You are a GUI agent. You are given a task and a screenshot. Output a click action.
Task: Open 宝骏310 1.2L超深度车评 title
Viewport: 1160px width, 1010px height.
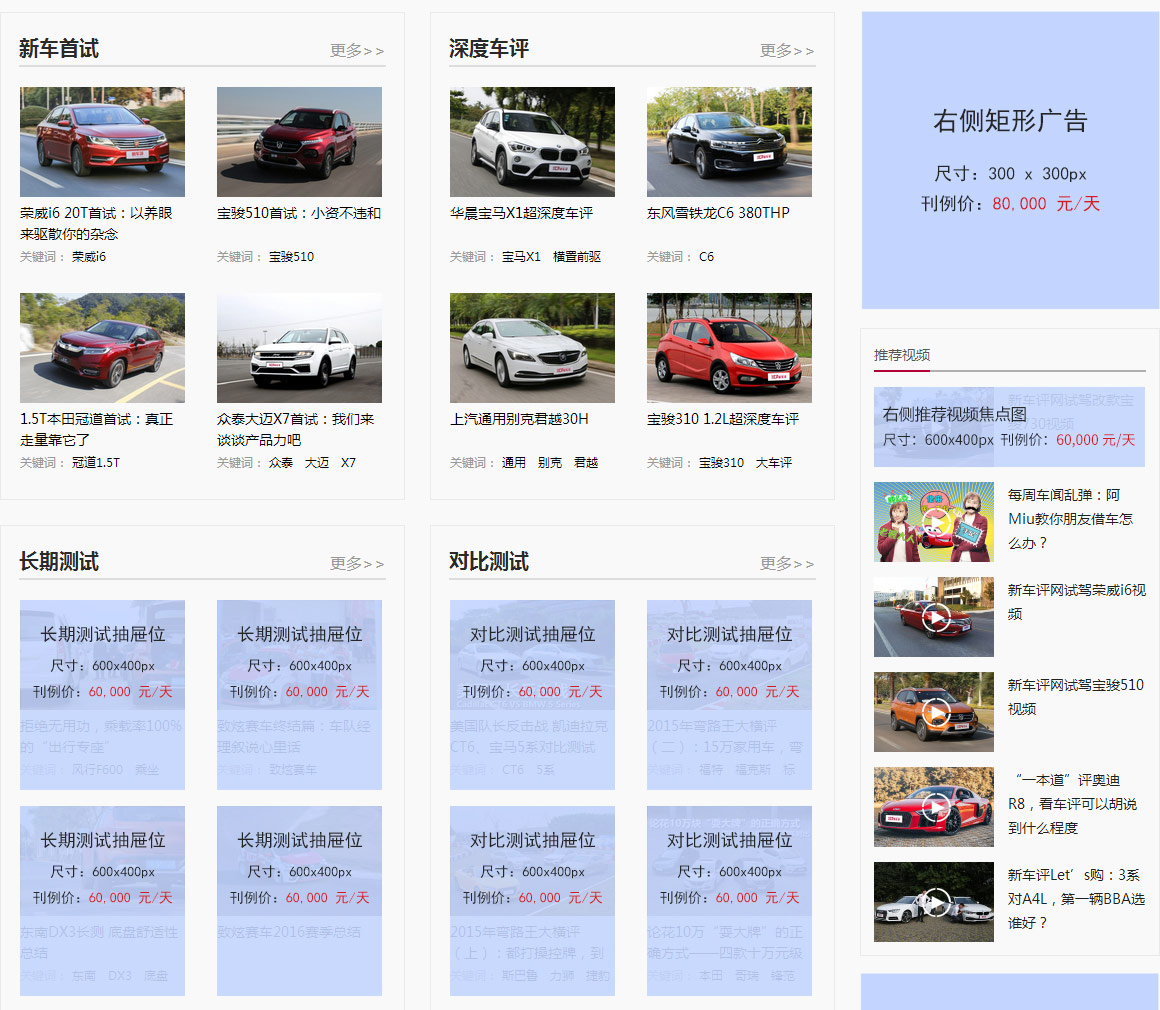tap(723, 419)
